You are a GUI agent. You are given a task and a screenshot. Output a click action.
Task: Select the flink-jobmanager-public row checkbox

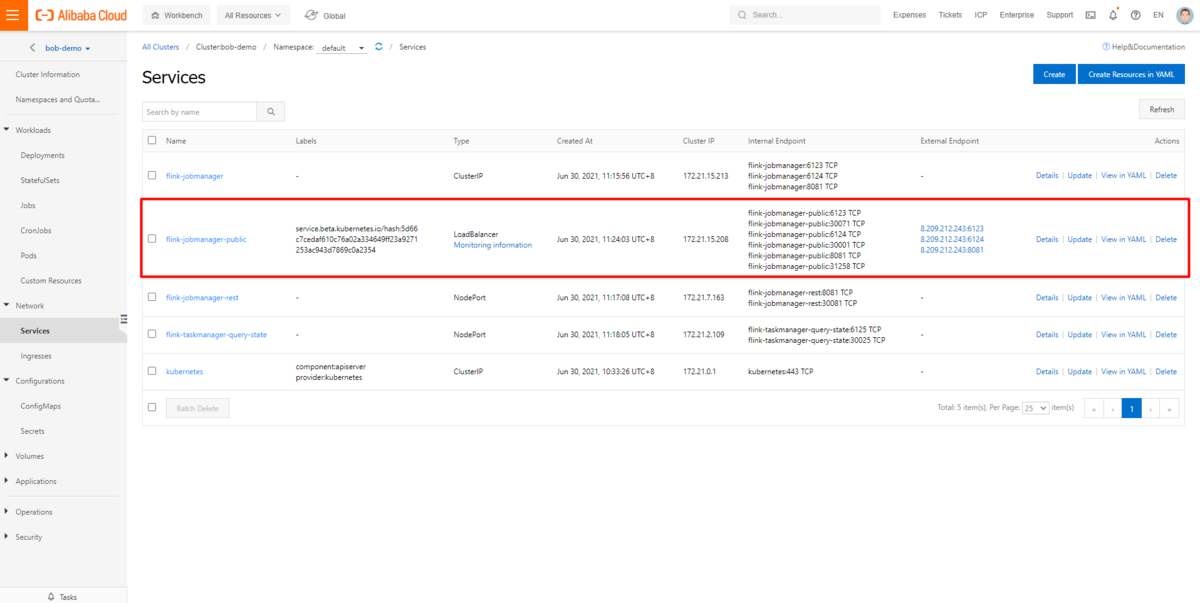(152, 239)
